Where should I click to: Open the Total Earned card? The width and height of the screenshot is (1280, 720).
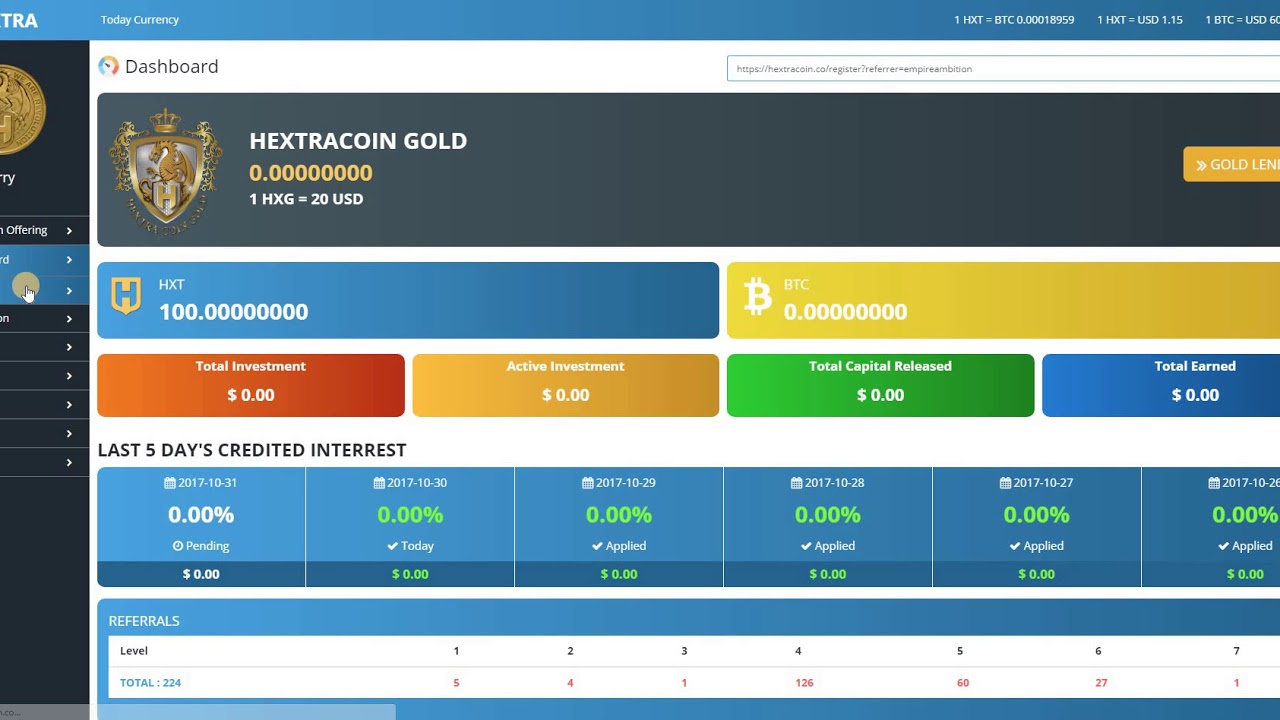click(x=1161, y=385)
